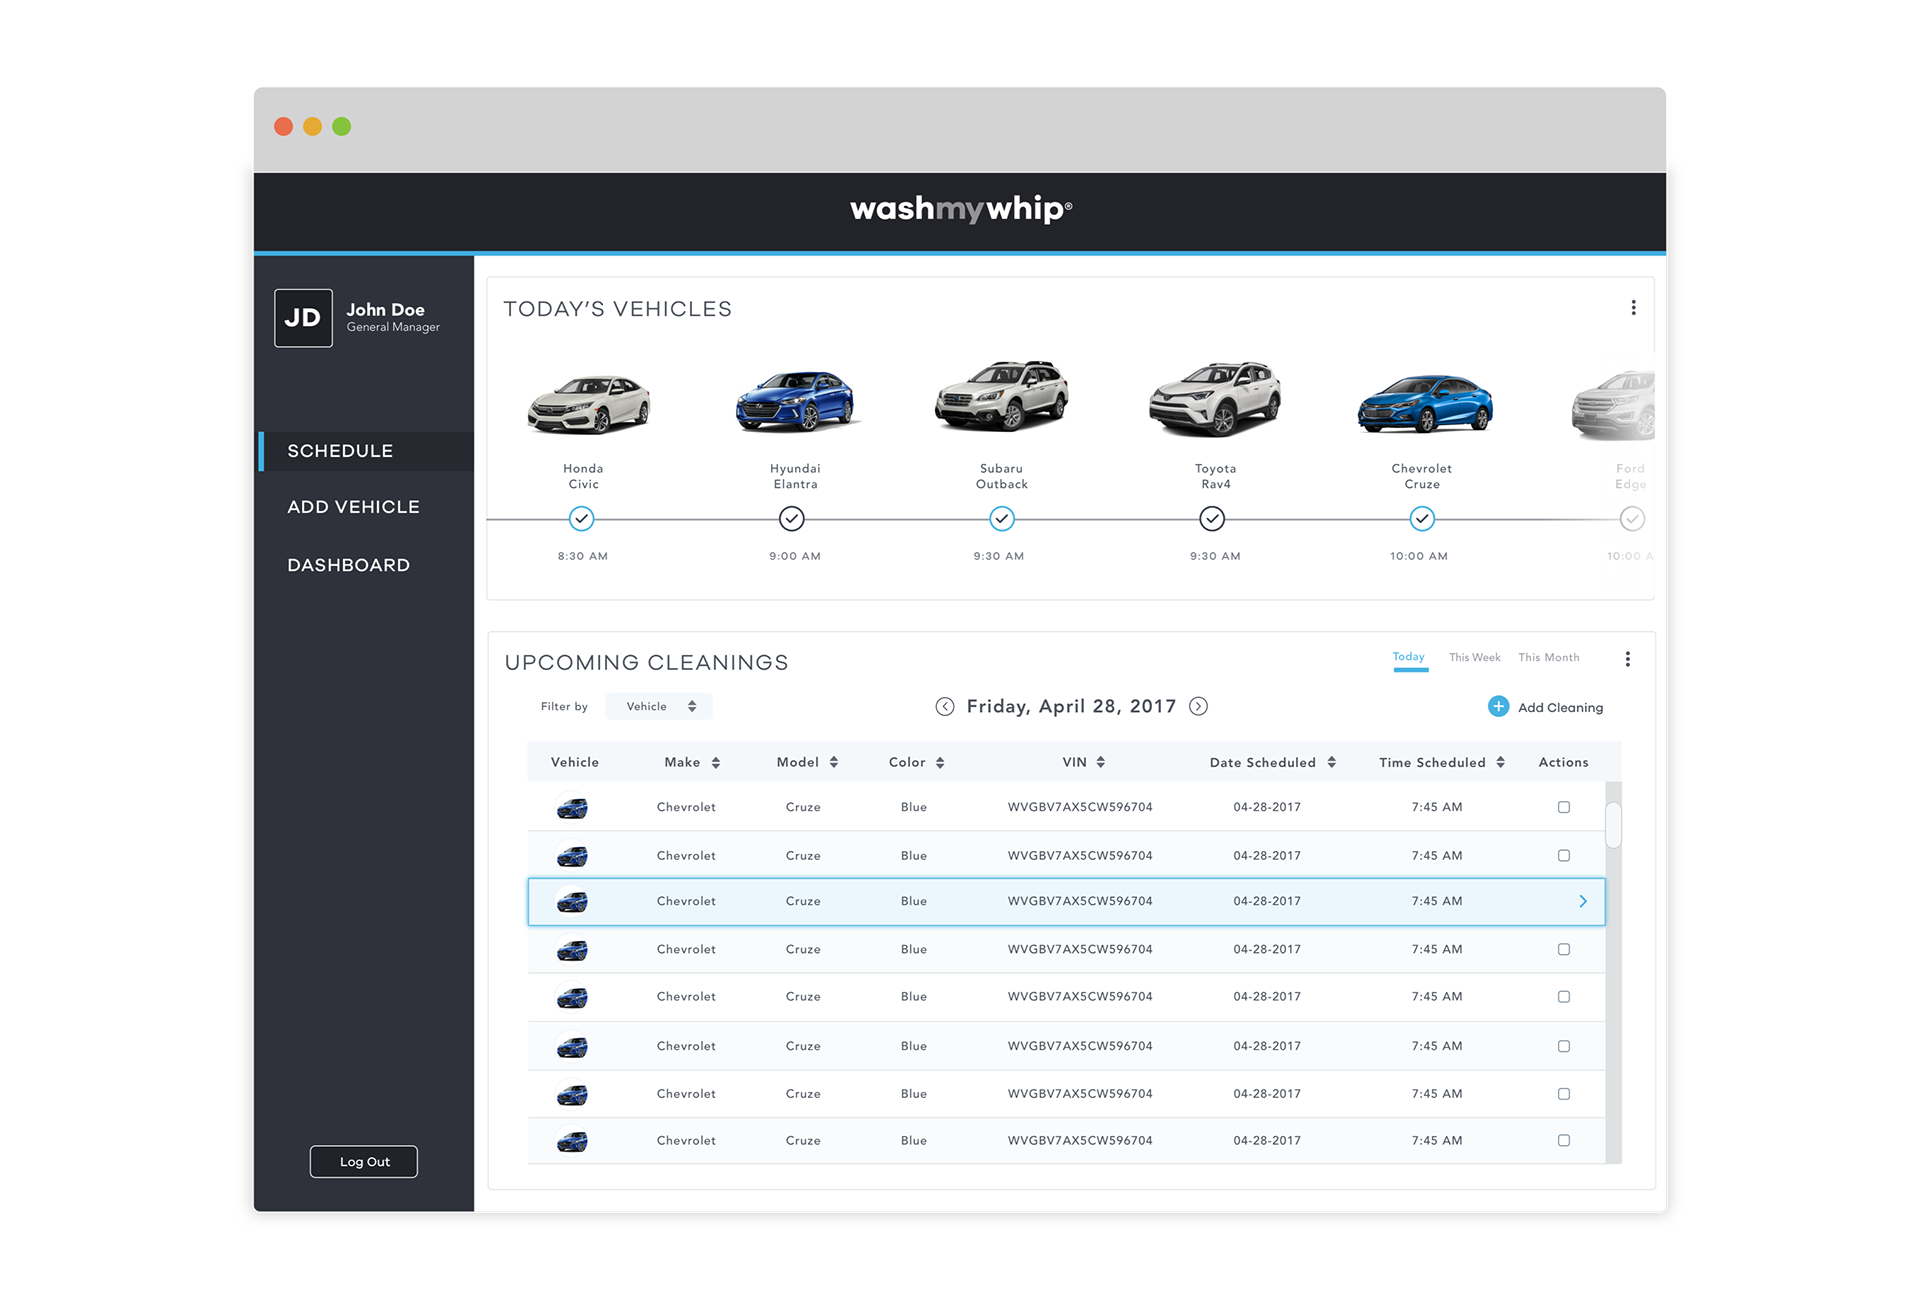Click the red macOS close window dot
This screenshot has height=1305, width=1920.
(284, 127)
